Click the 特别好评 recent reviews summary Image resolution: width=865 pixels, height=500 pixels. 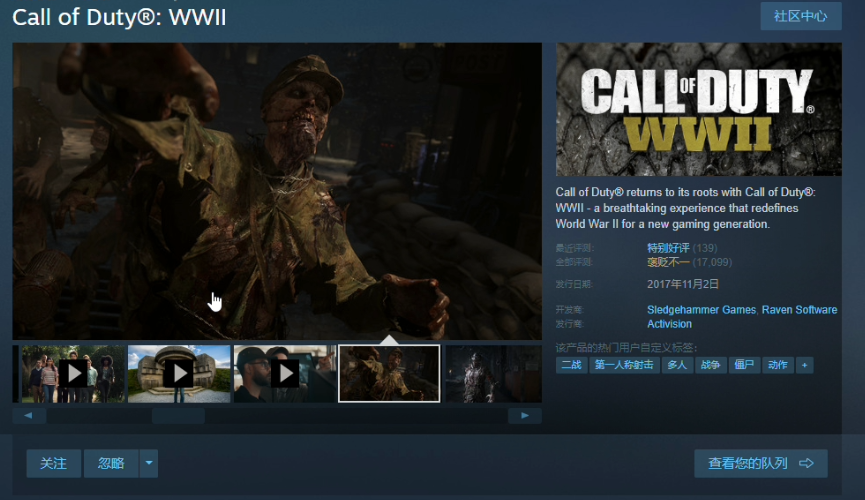(x=668, y=248)
